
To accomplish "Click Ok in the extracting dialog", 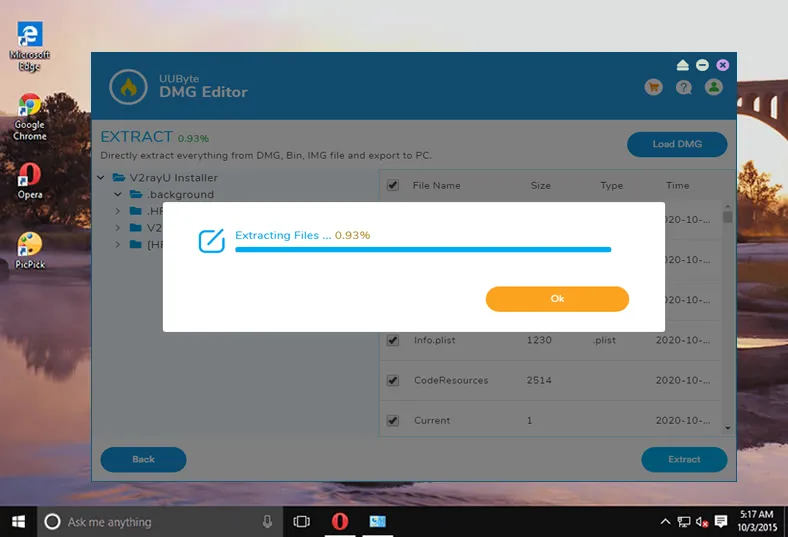I will 557,299.
